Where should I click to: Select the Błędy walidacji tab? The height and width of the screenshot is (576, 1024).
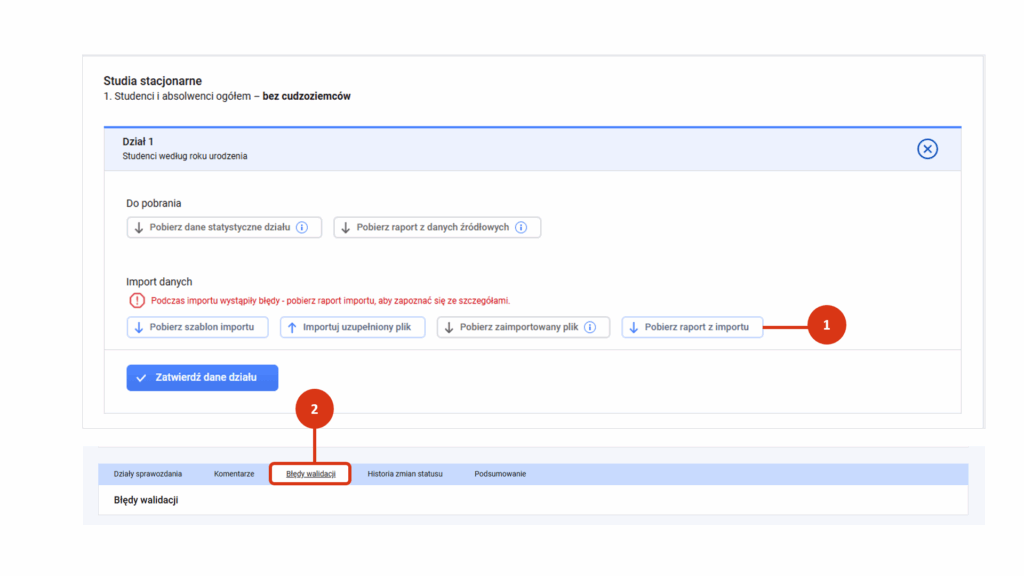(311, 474)
